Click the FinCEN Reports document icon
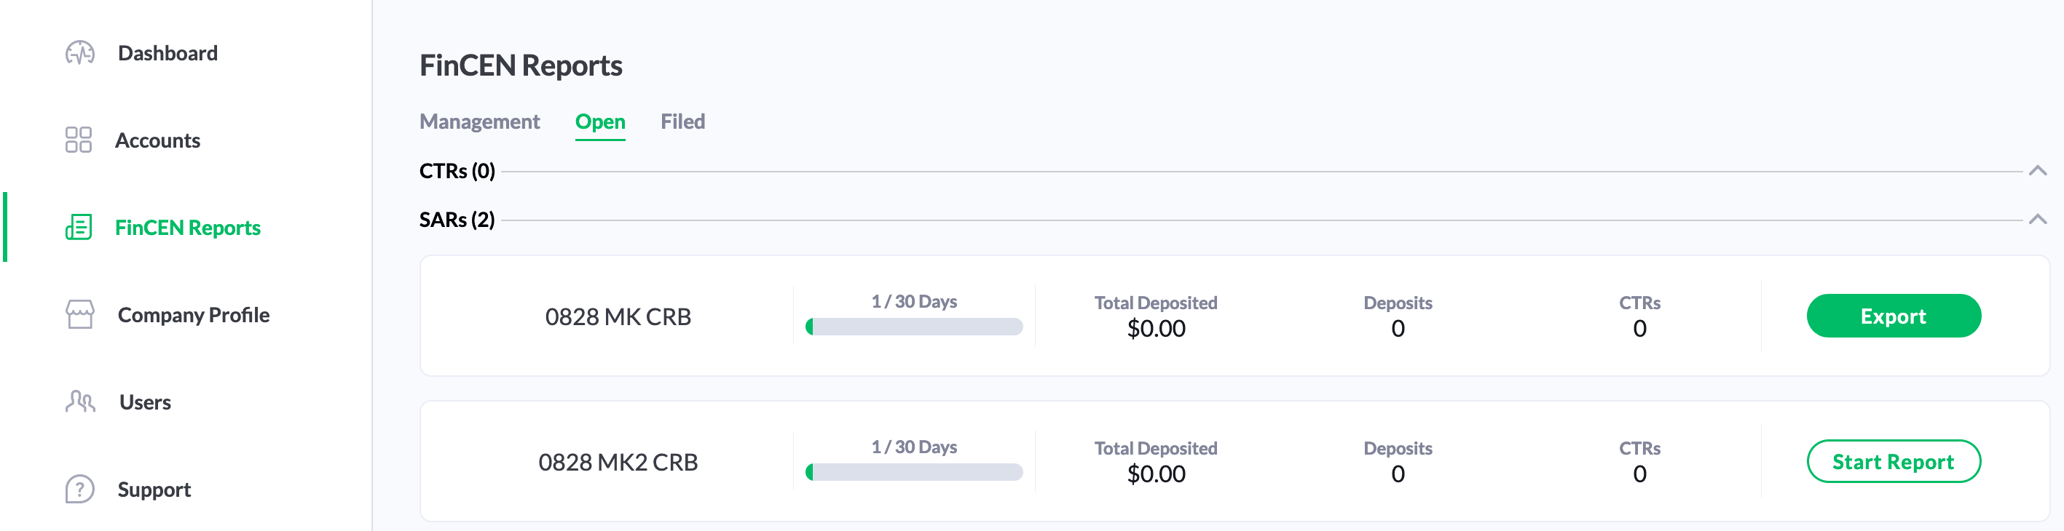The width and height of the screenshot is (2064, 531). click(79, 228)
